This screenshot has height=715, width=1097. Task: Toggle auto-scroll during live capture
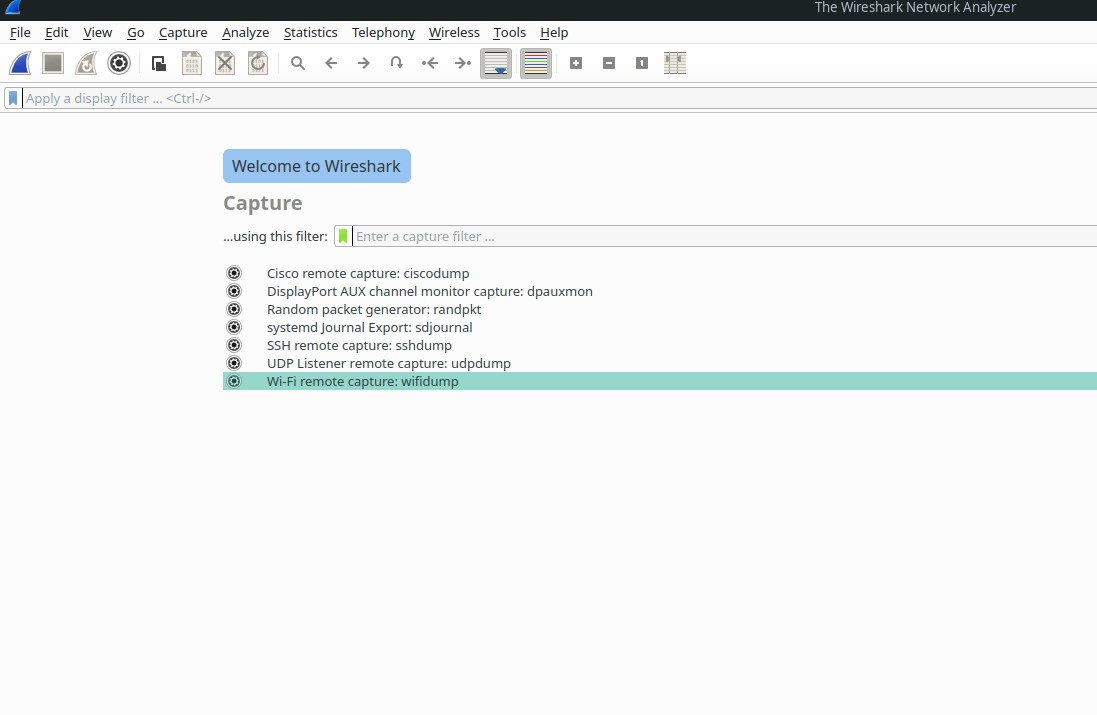click(x=496, y=64)
